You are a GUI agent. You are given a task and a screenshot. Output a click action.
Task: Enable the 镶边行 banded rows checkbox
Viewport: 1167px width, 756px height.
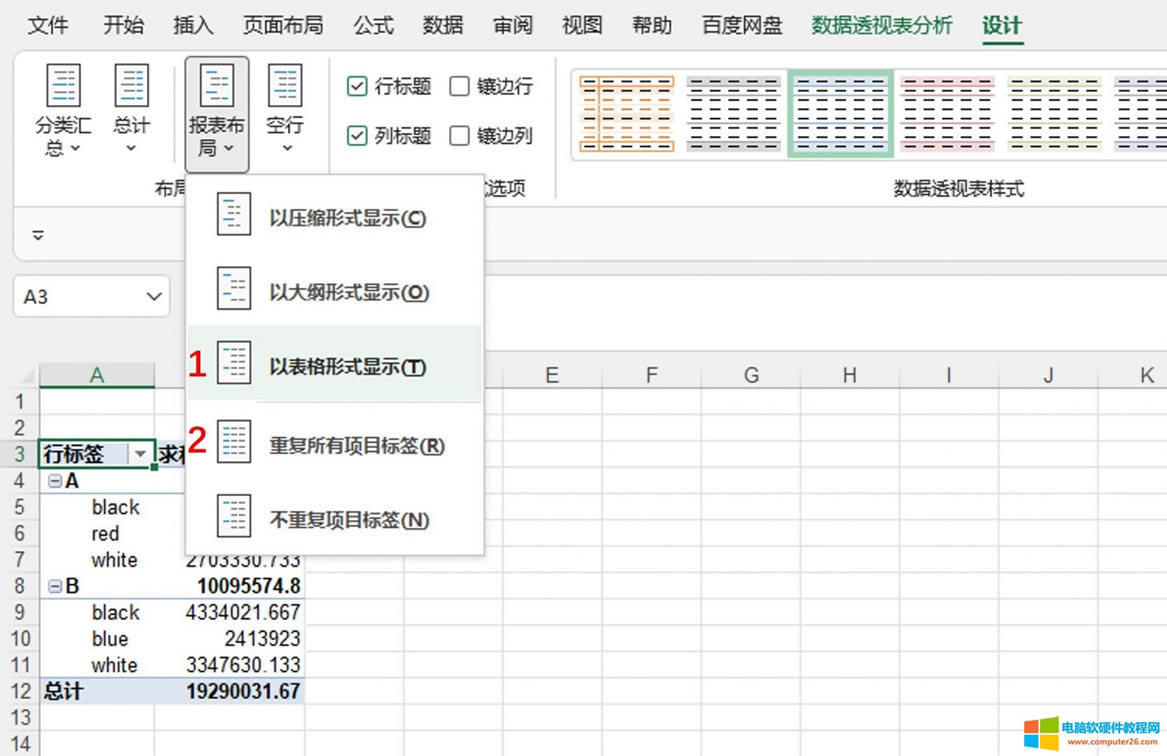coord(460,87)
